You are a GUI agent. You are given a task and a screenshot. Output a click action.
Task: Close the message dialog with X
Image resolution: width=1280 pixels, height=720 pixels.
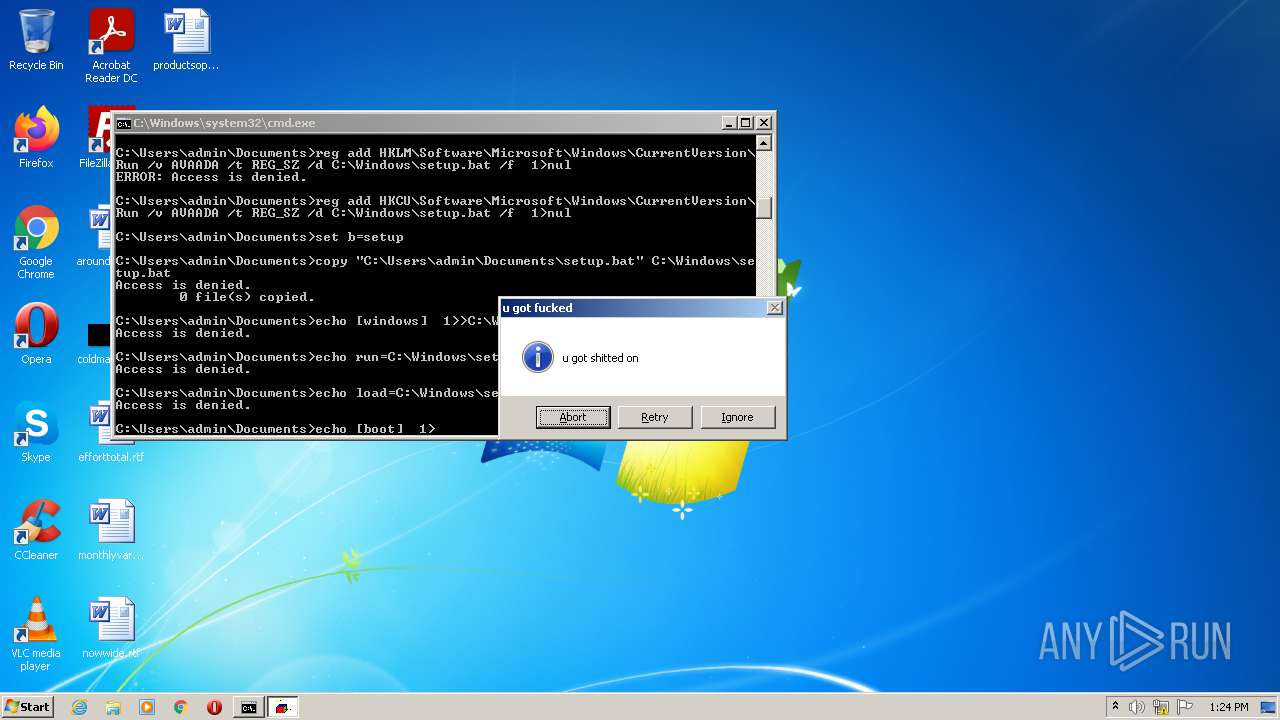(x=774, y=308)
